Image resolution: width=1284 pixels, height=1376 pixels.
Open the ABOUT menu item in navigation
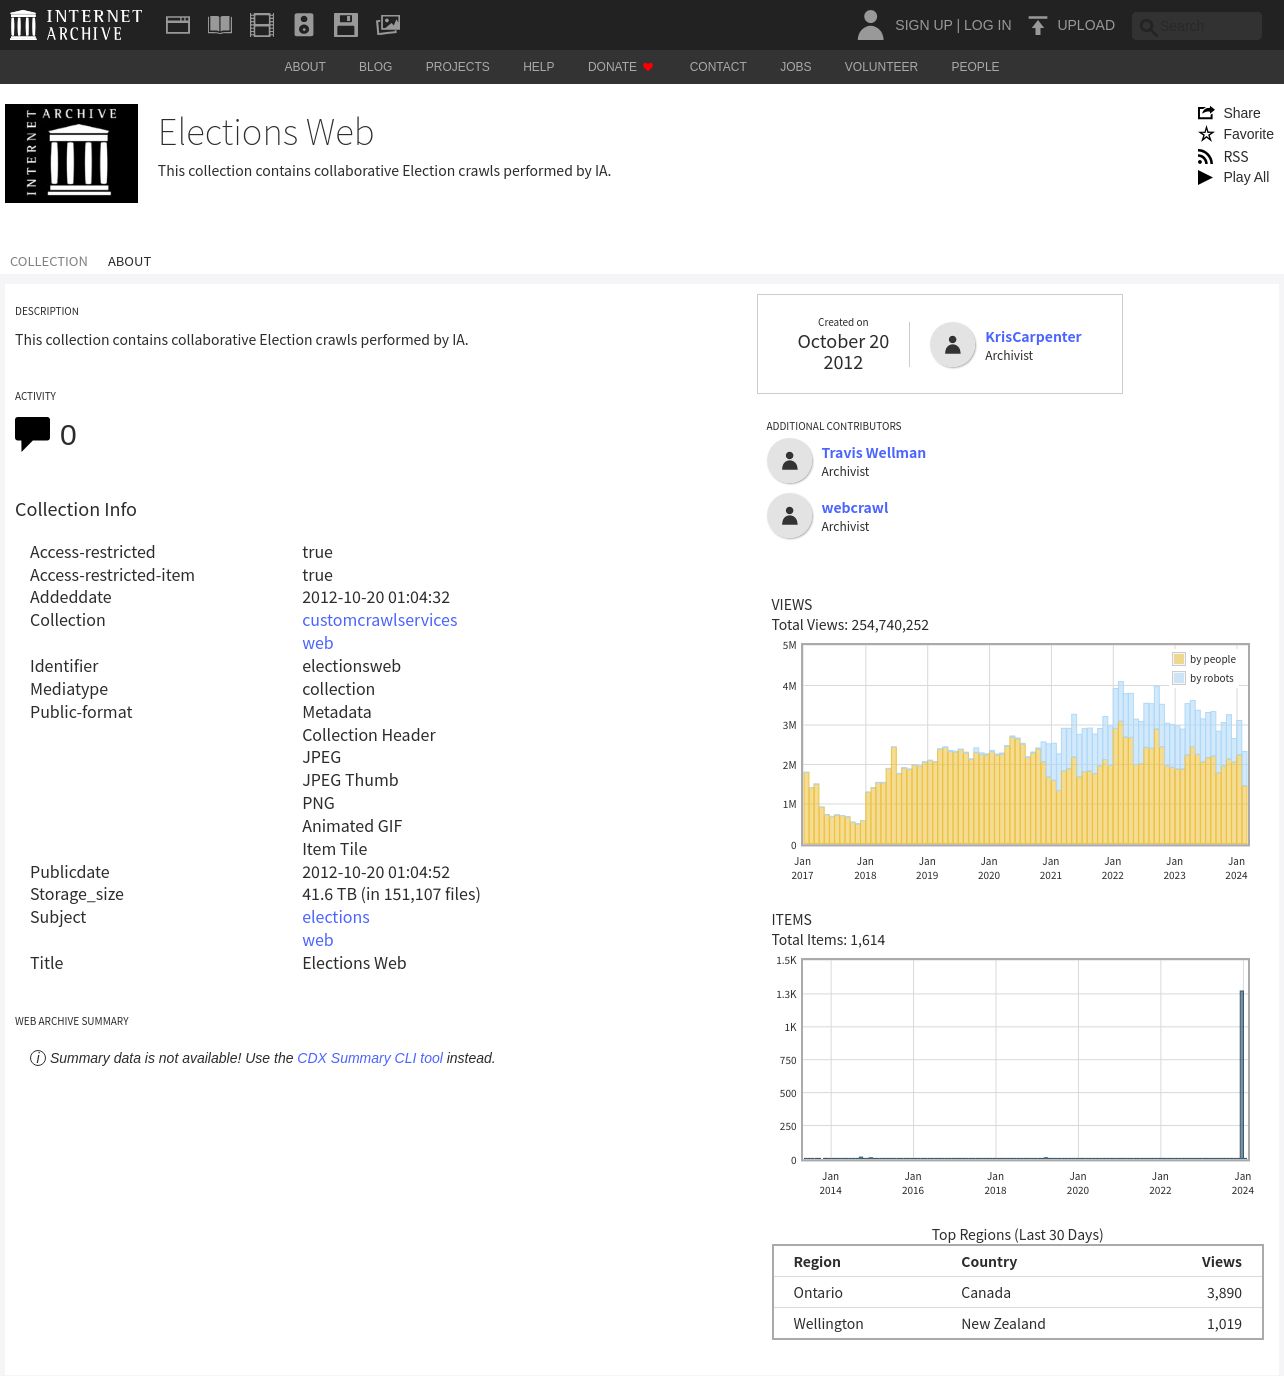click(305, 67)
